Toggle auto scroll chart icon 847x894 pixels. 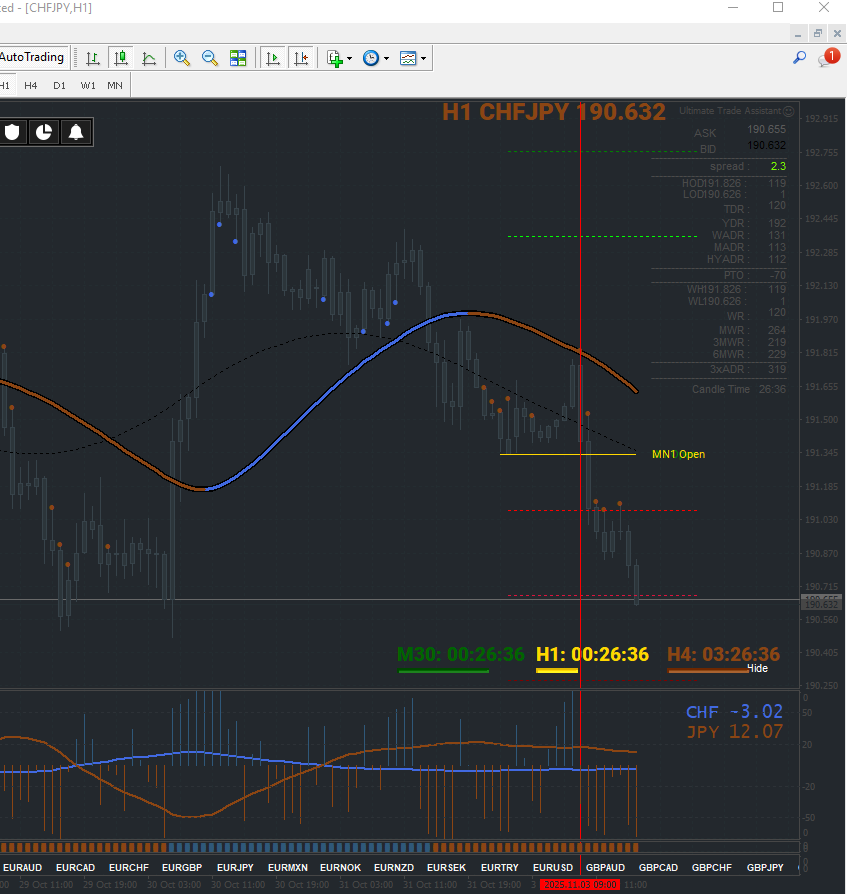pos(273,58)
